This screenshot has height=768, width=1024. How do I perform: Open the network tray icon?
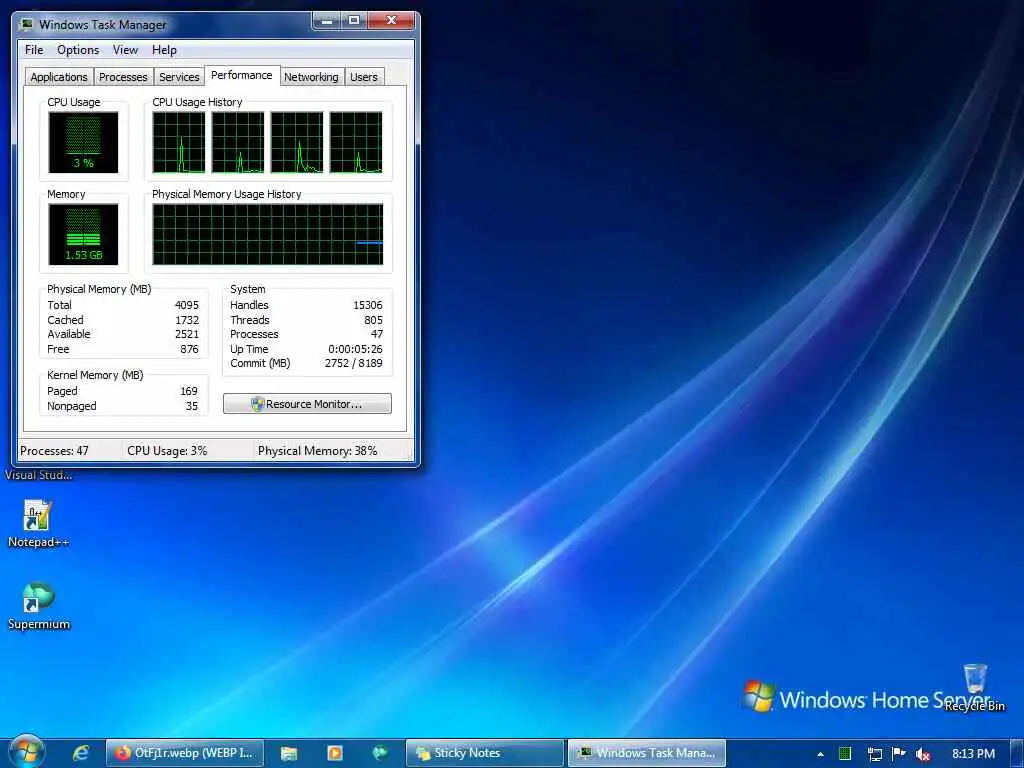(874, 754)
